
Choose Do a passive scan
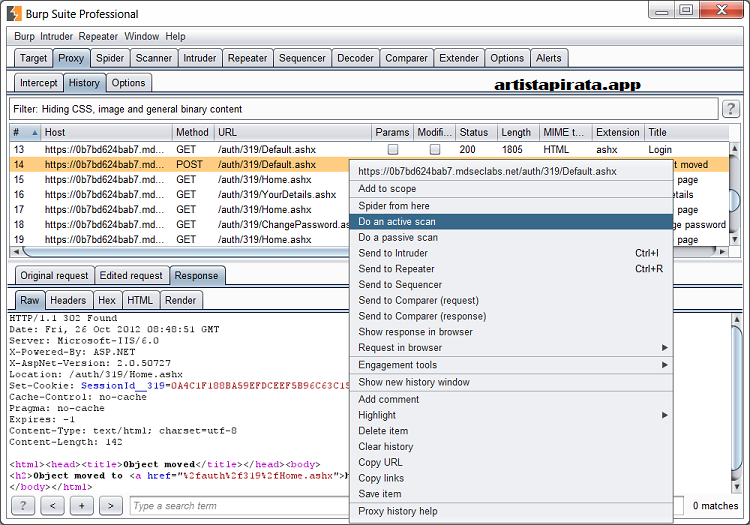click(511, 237)
